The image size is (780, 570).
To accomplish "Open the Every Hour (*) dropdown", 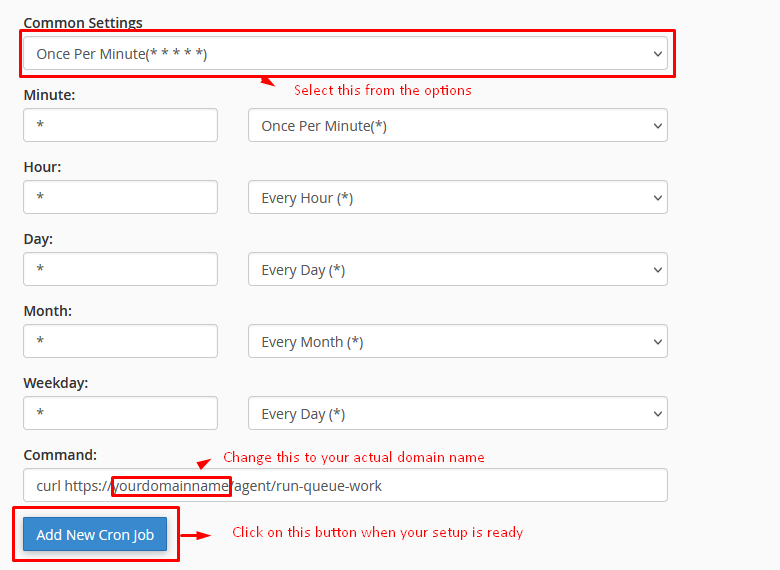I will click(x=457, y=197).
